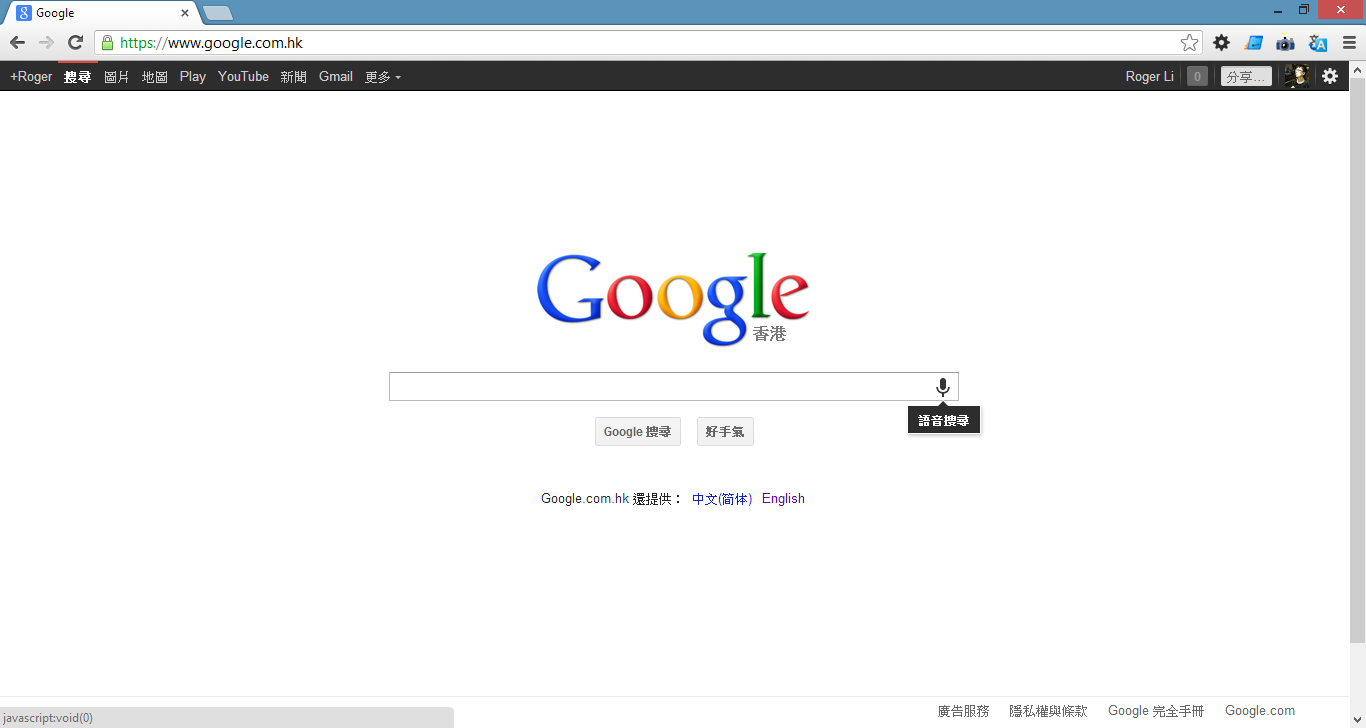Open 地圖 maps in the Google bar

tap(155, 76)
